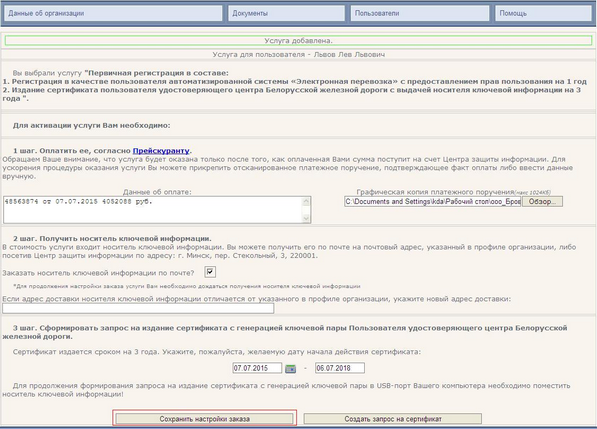Click the heading Услуга для пользователя - Львов Лев Львович
This screenshot has height=429, width=597.
tap(298, 54)
